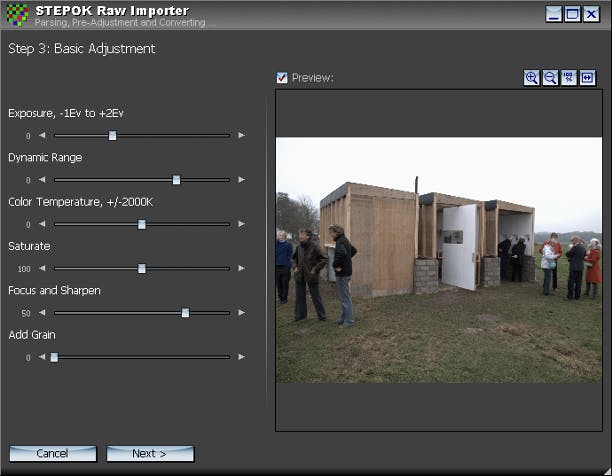Decrease Color Temperature with left arrow
Viewport: 612px width, 476px height.
point(42,224)
